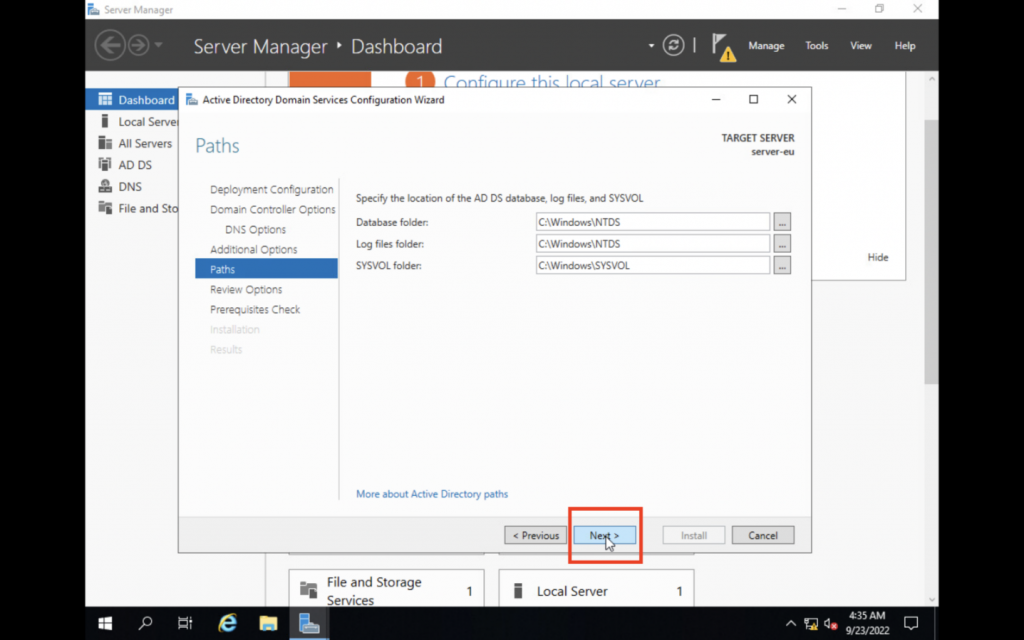Image resolution: width=1024 pixels, height=640 pixels.
Task: Select AD DS in the sidebar
Action: pyautogui.click(x=135, y=165)
